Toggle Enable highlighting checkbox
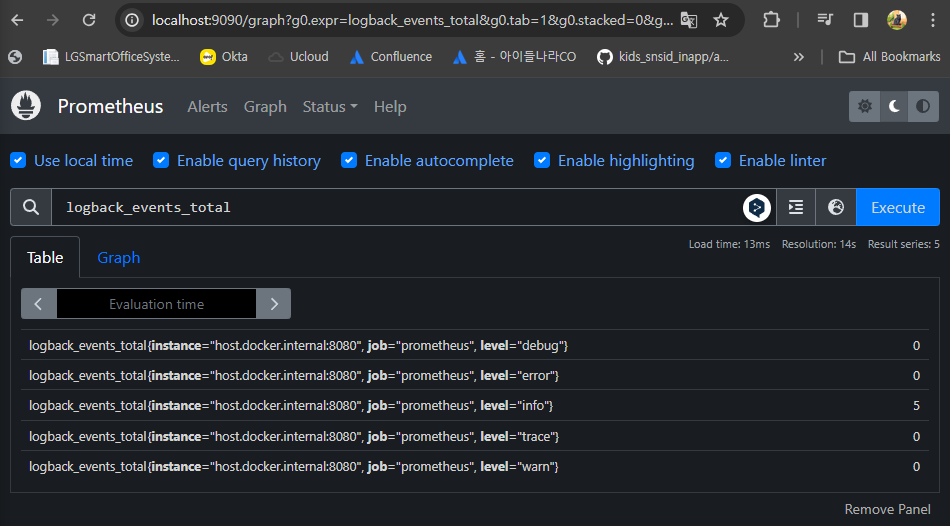This screenshot has height=526, width=950. [542, 161]
